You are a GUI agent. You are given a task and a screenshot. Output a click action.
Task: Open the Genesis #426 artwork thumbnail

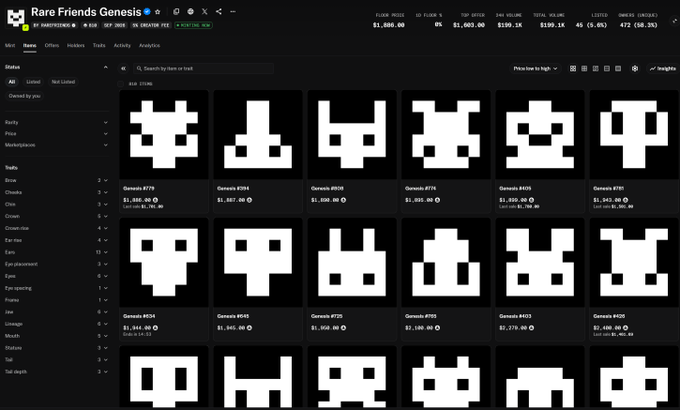point(634,262)
